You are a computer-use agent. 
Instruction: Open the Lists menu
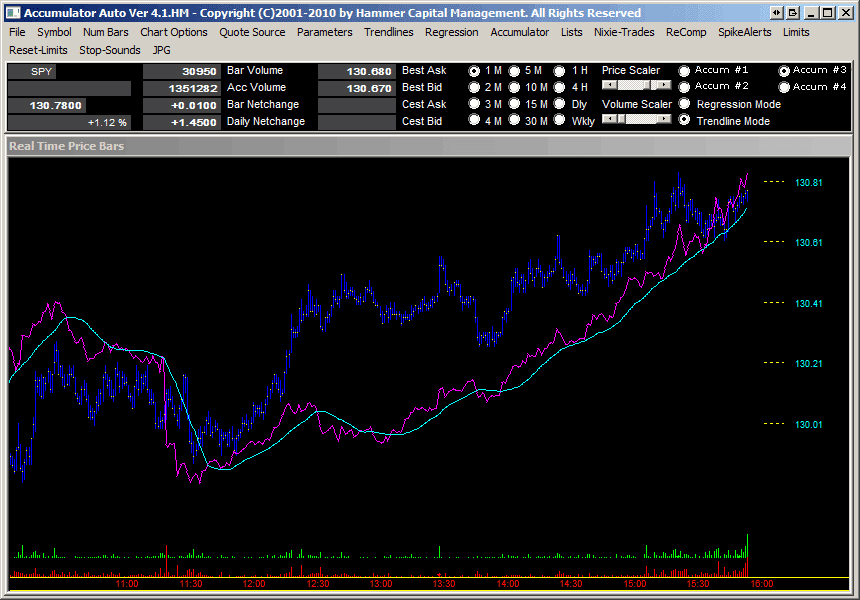coord(572,32)
